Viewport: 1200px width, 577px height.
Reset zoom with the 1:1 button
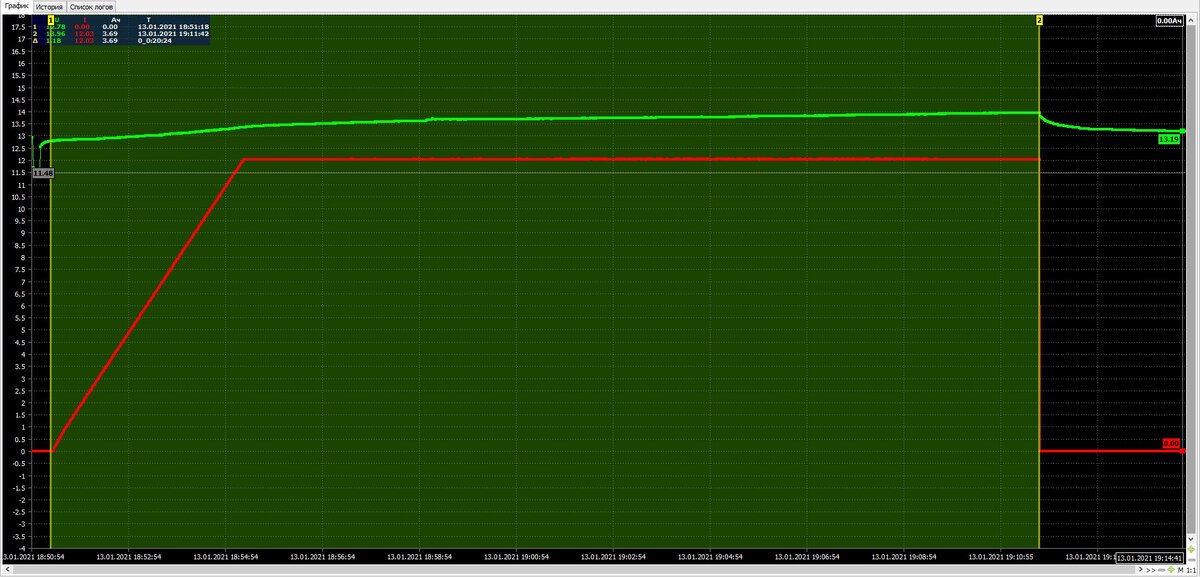click(1191, 570)
